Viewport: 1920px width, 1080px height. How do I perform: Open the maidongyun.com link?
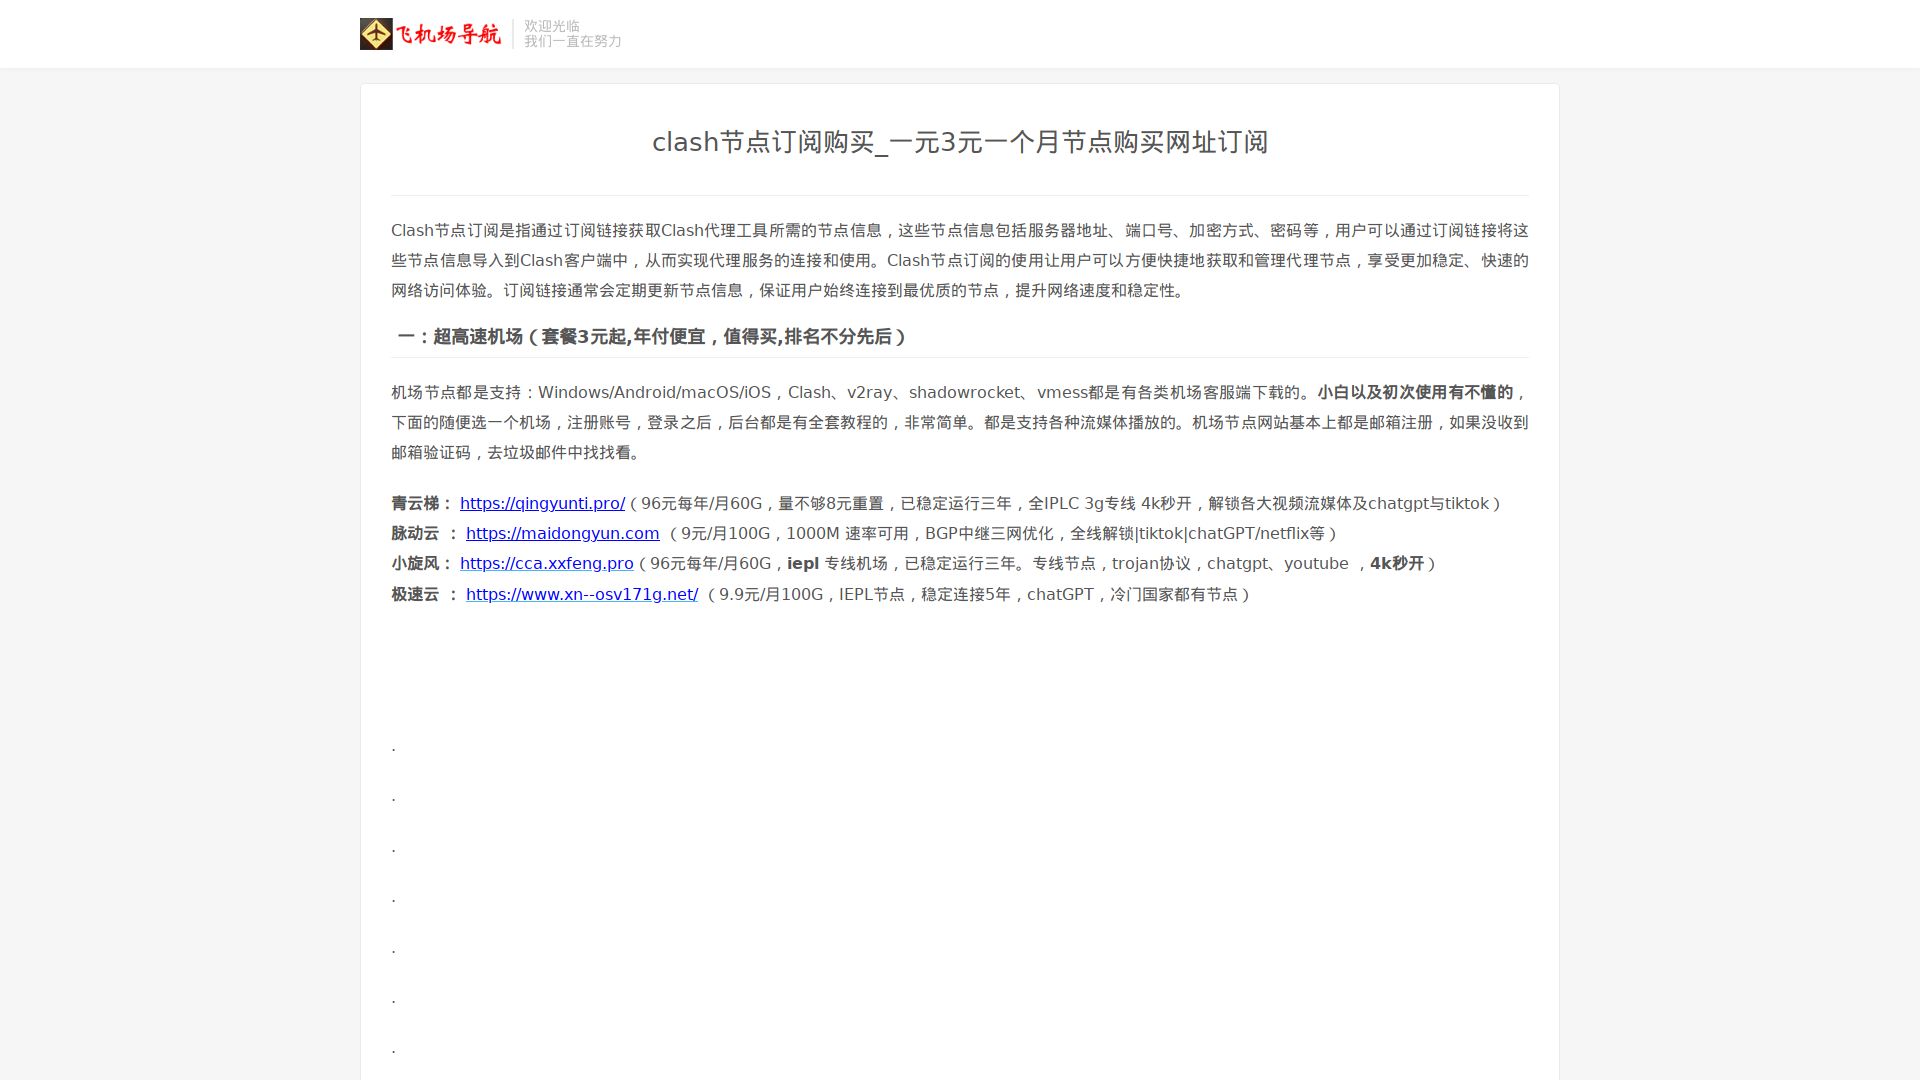tap(562, 534)
